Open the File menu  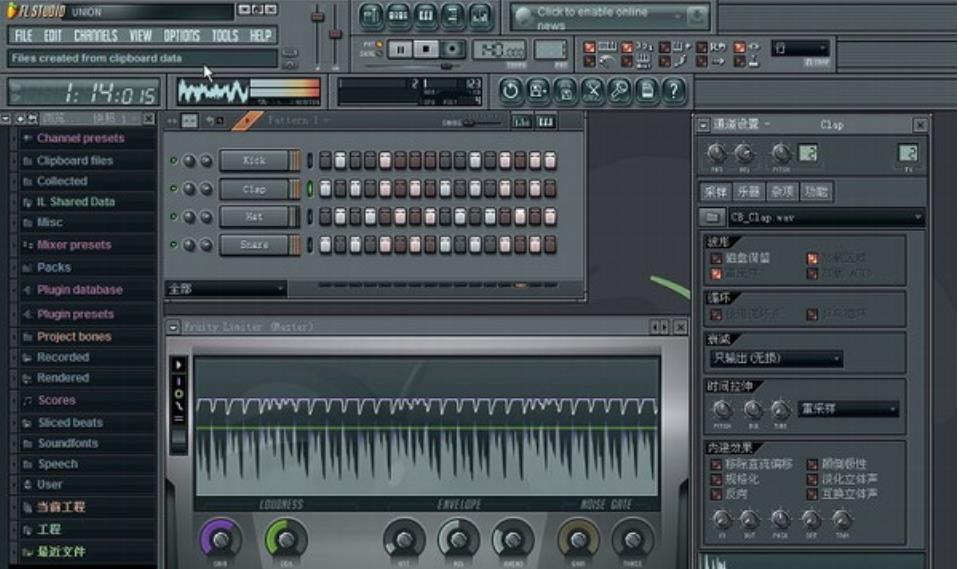click(x=23, y=35)
